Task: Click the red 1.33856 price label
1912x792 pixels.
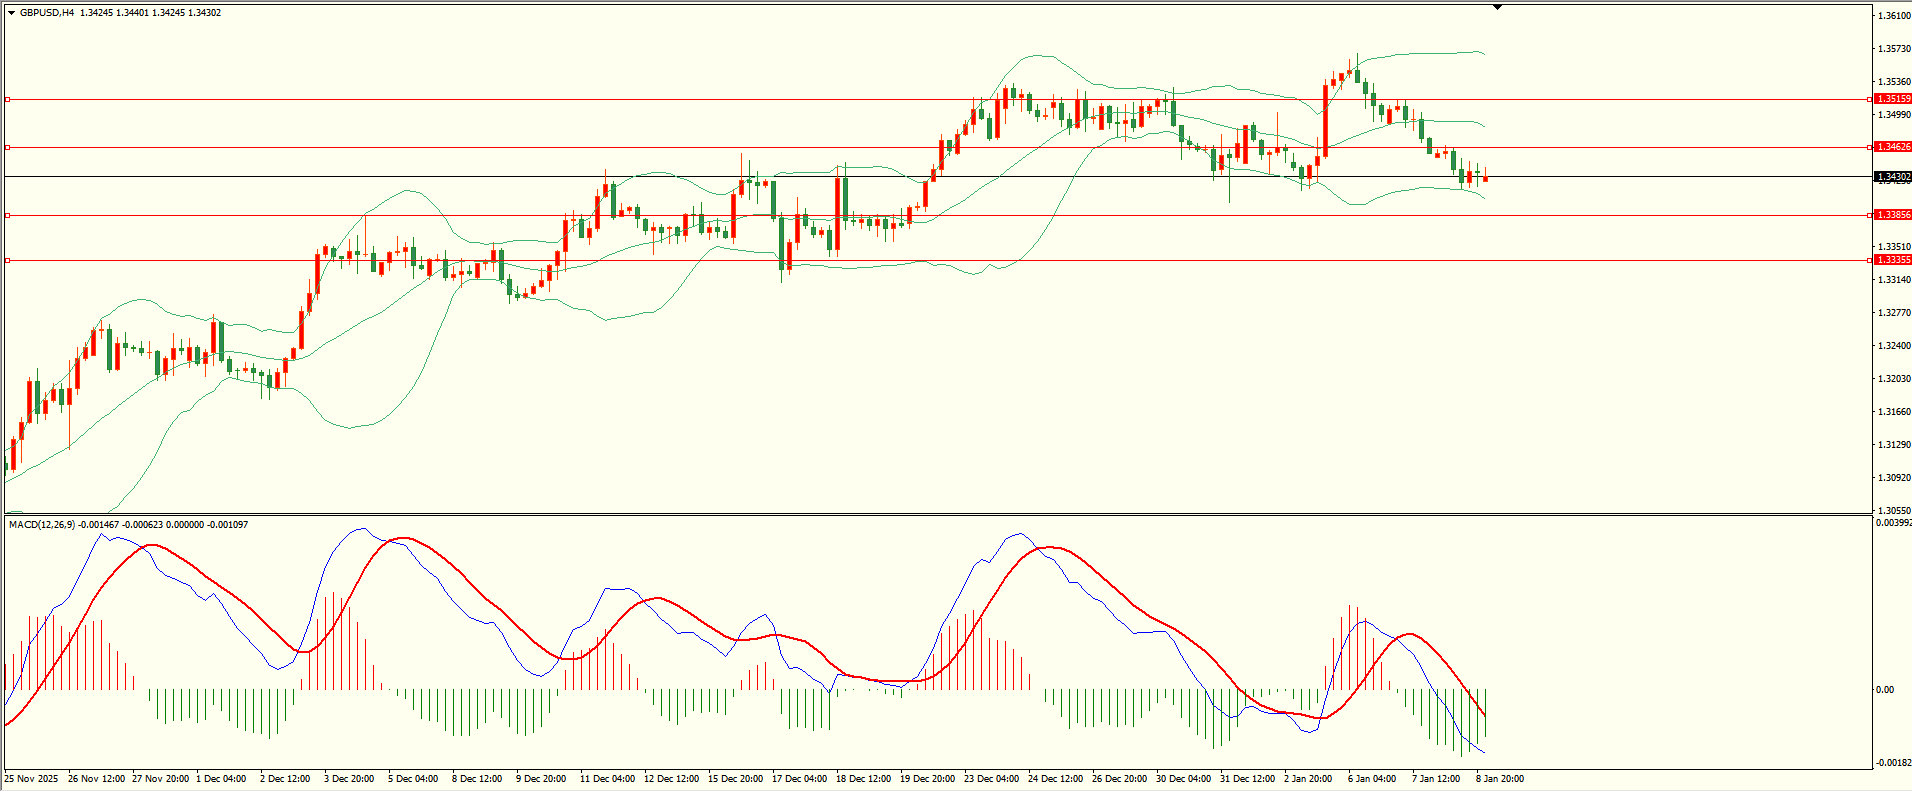Action: (1892, 215)
